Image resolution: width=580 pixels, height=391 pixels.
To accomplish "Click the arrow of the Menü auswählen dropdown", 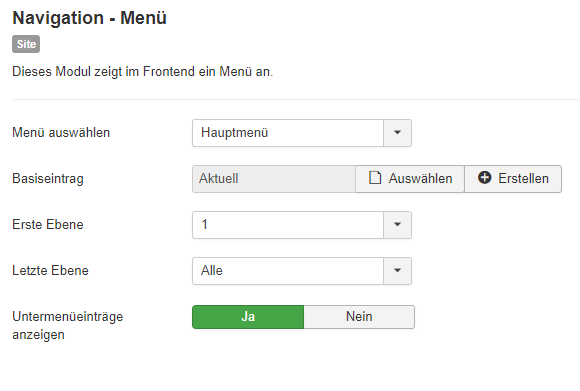I will (397, 133).
